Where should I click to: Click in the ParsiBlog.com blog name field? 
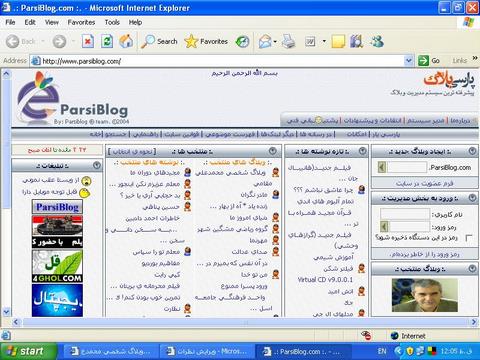pos(407,167)
